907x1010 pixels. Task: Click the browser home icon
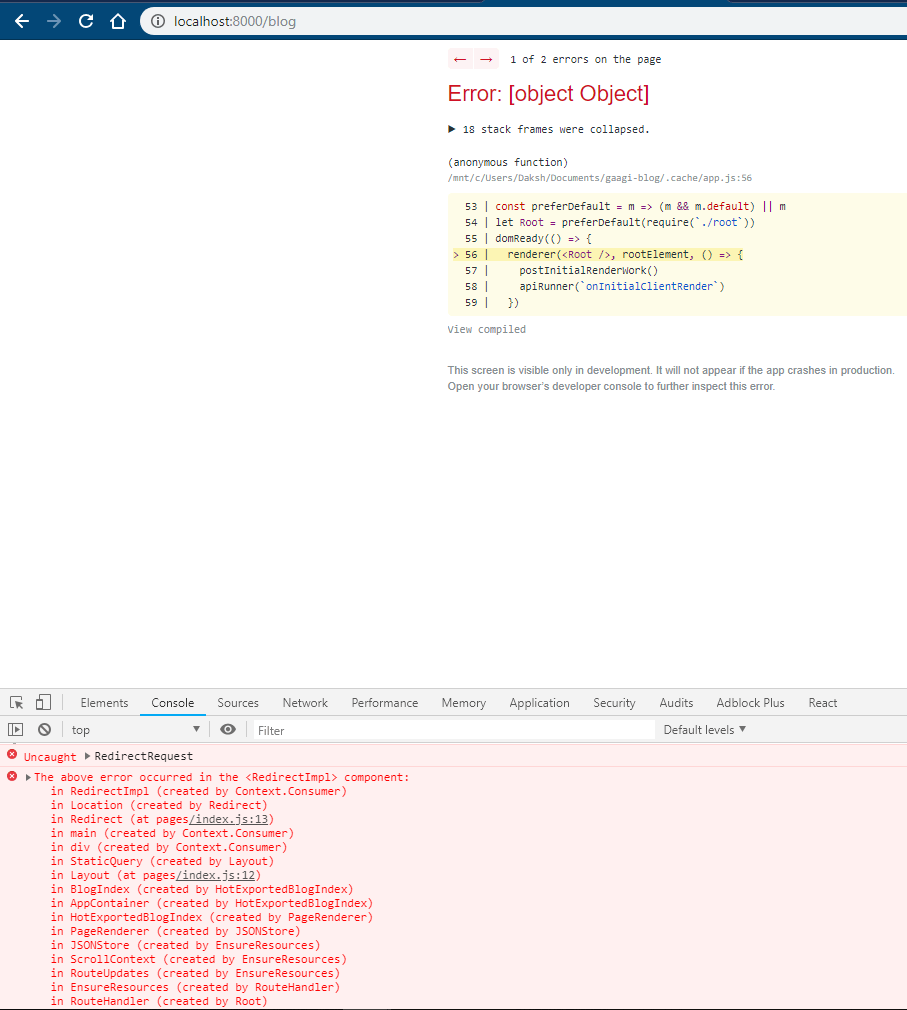117,20
